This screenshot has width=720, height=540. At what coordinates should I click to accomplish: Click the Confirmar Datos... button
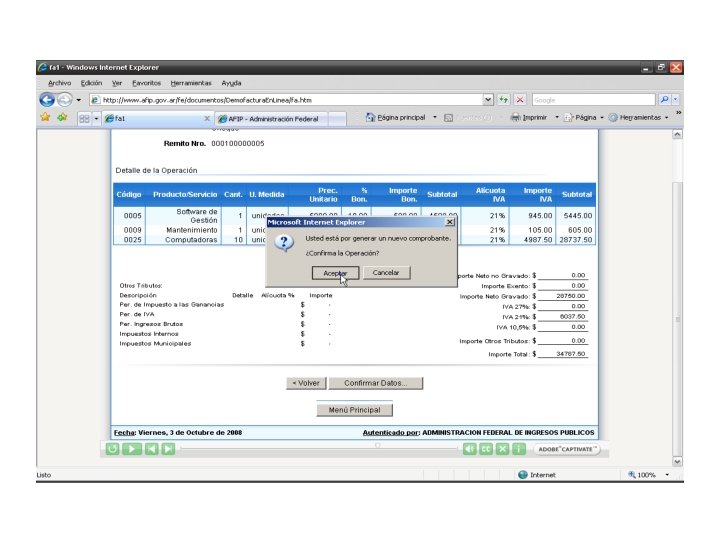tap(376, 383)
